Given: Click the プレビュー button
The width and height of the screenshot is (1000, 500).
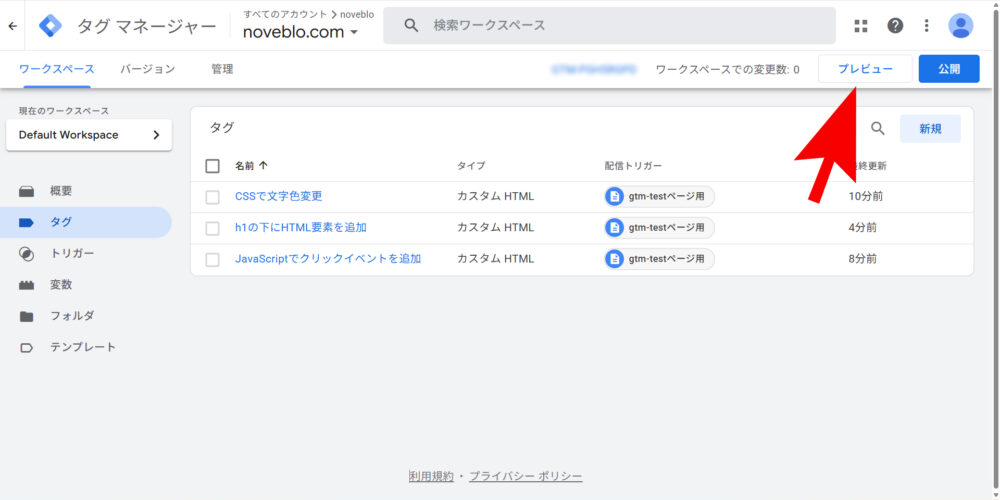Looking at the screenshot, I should tap(864, 69).
